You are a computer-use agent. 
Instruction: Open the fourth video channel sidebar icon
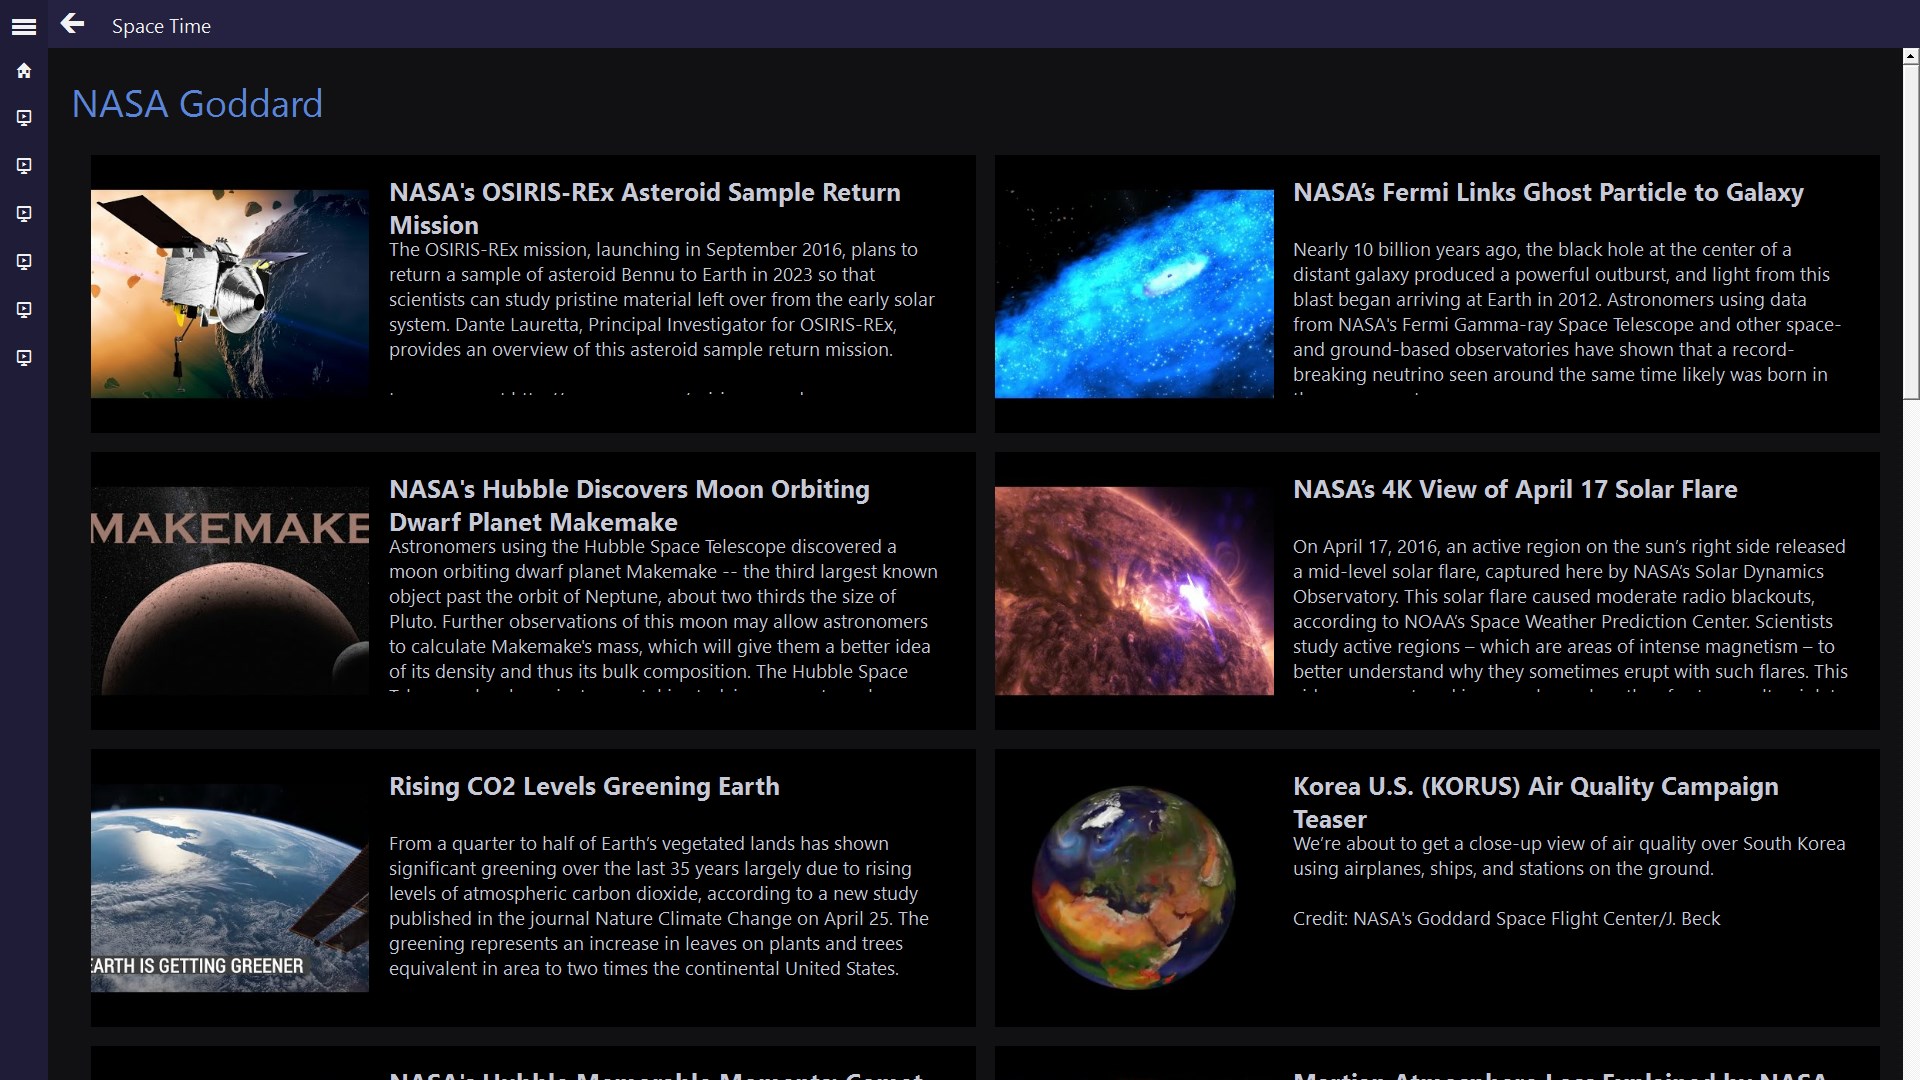(24, 262)
